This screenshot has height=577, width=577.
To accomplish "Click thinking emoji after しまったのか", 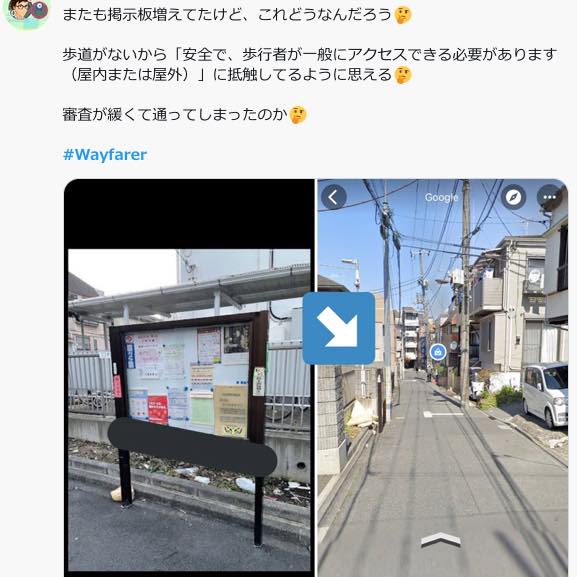I will click(x=298, y=115).
